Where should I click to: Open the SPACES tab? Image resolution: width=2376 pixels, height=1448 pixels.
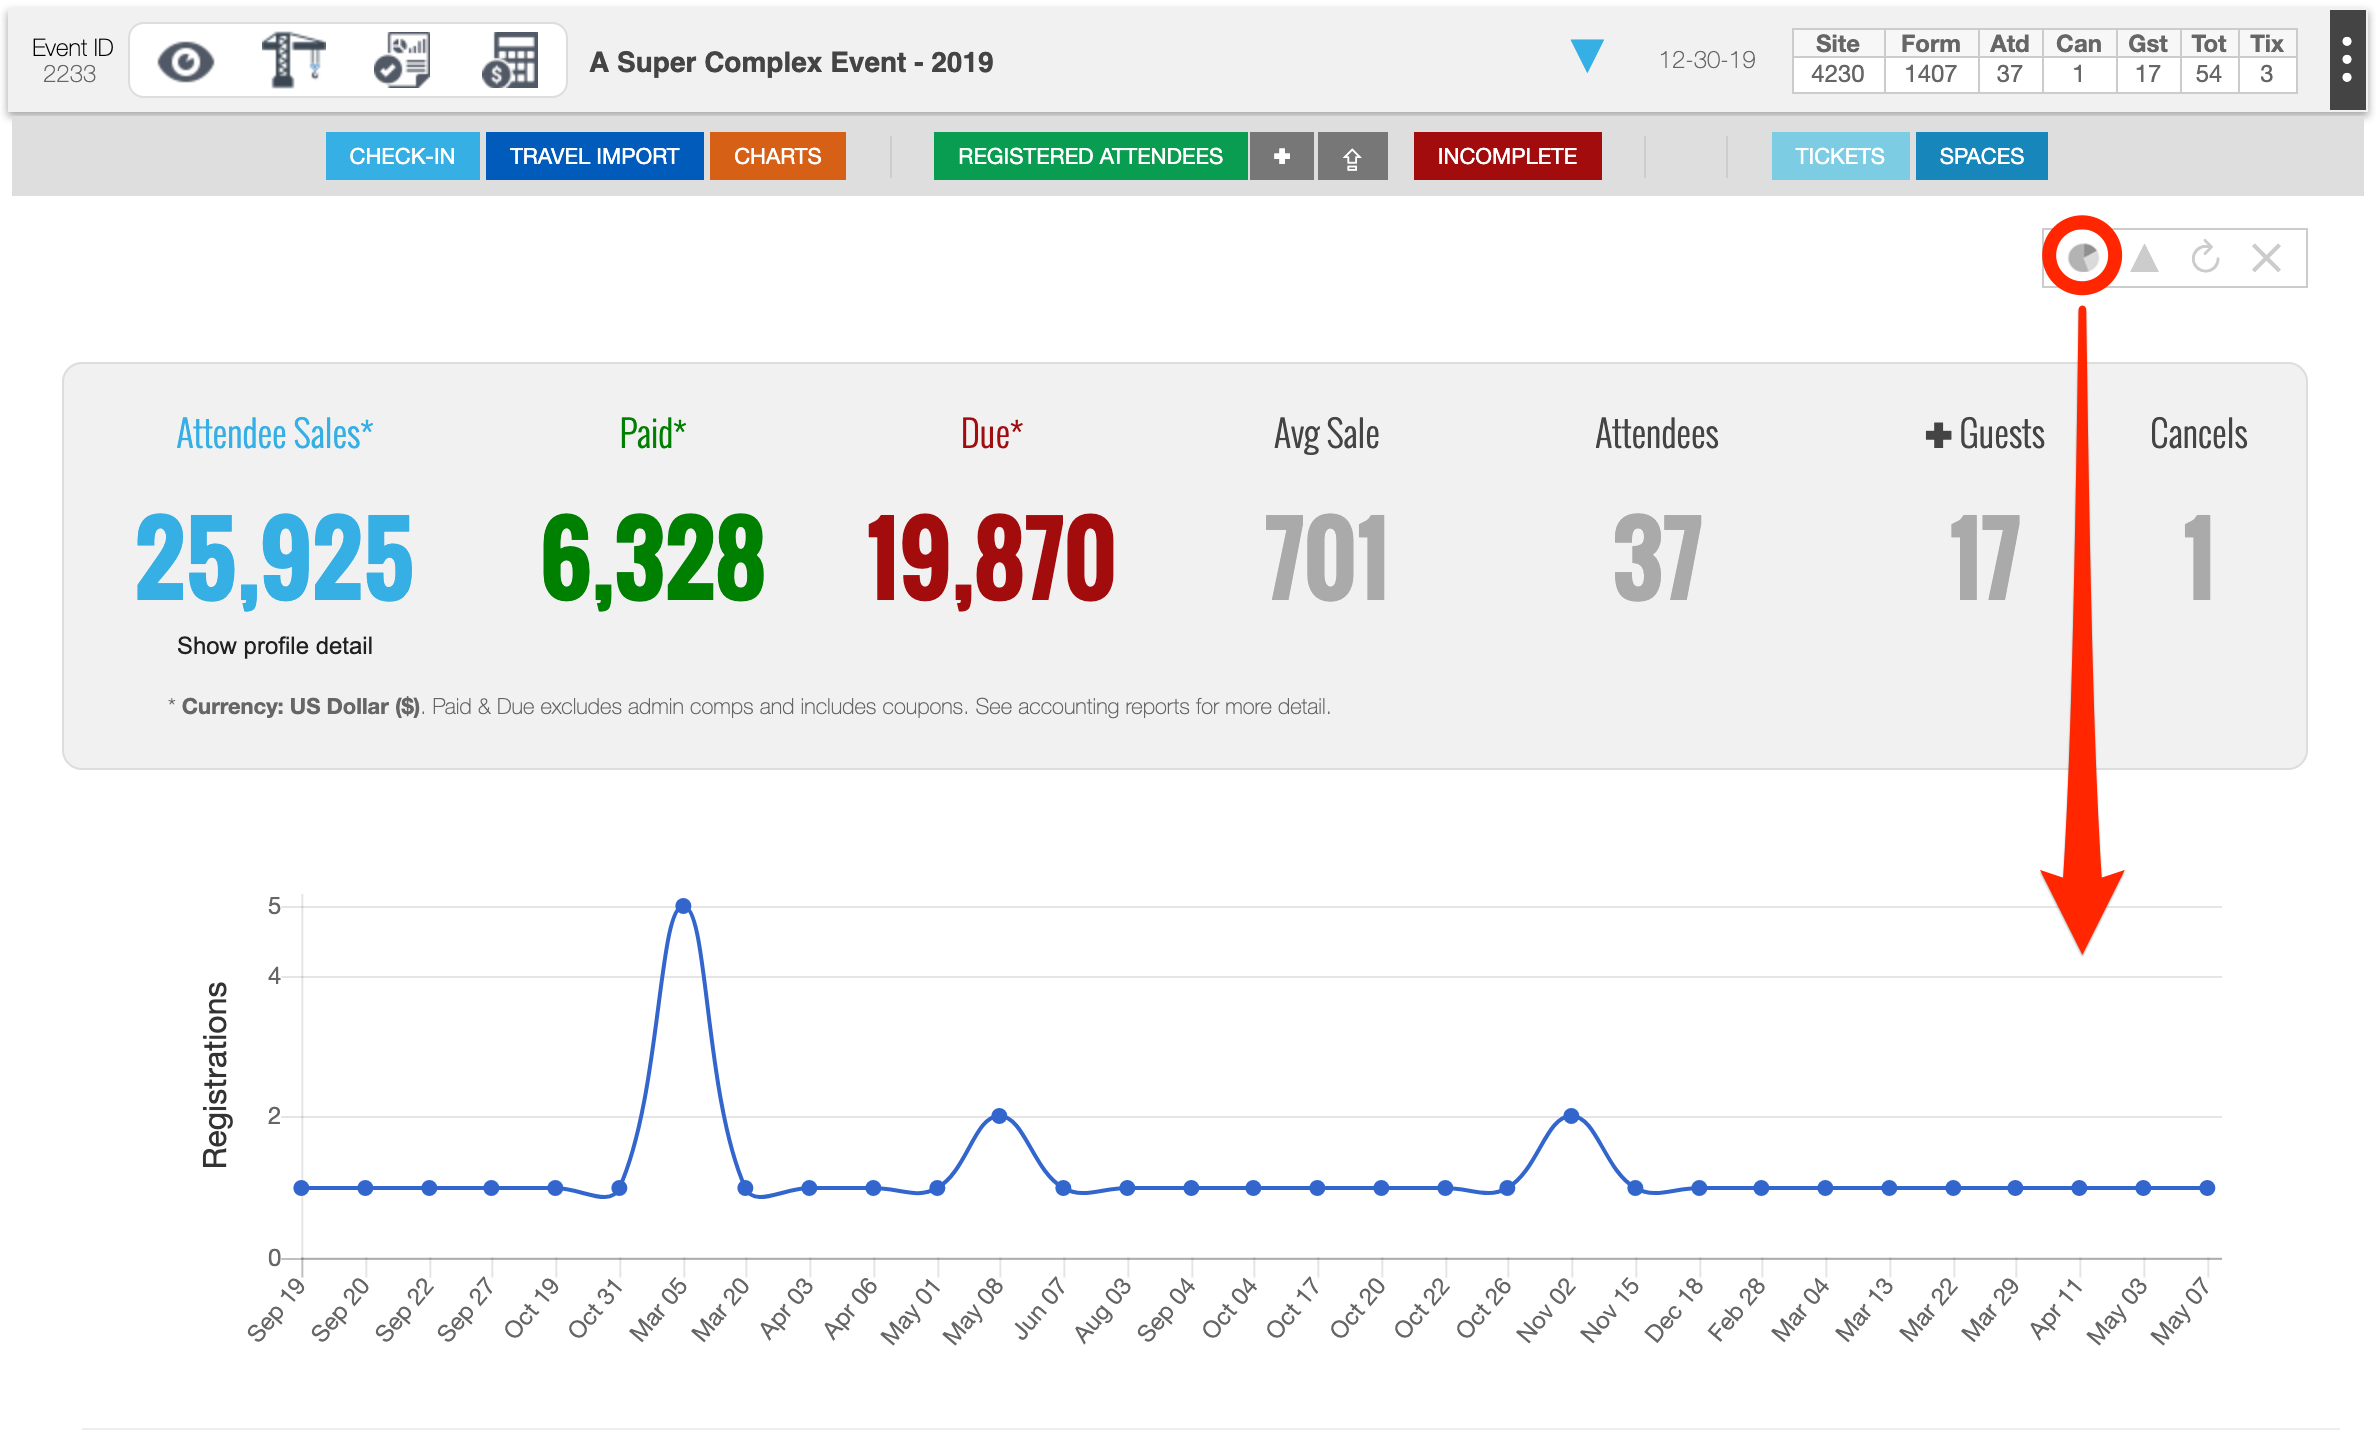[x=1981, y=156]
